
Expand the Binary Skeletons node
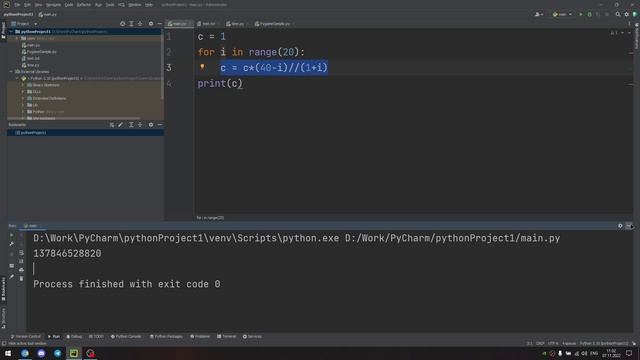click(23, 85)
